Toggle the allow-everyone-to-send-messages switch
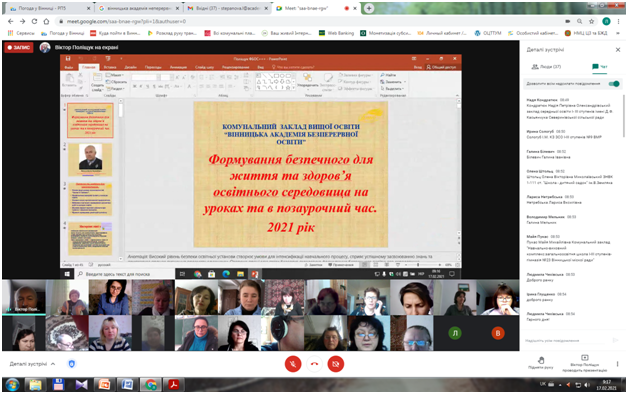 tap(614, 84)
